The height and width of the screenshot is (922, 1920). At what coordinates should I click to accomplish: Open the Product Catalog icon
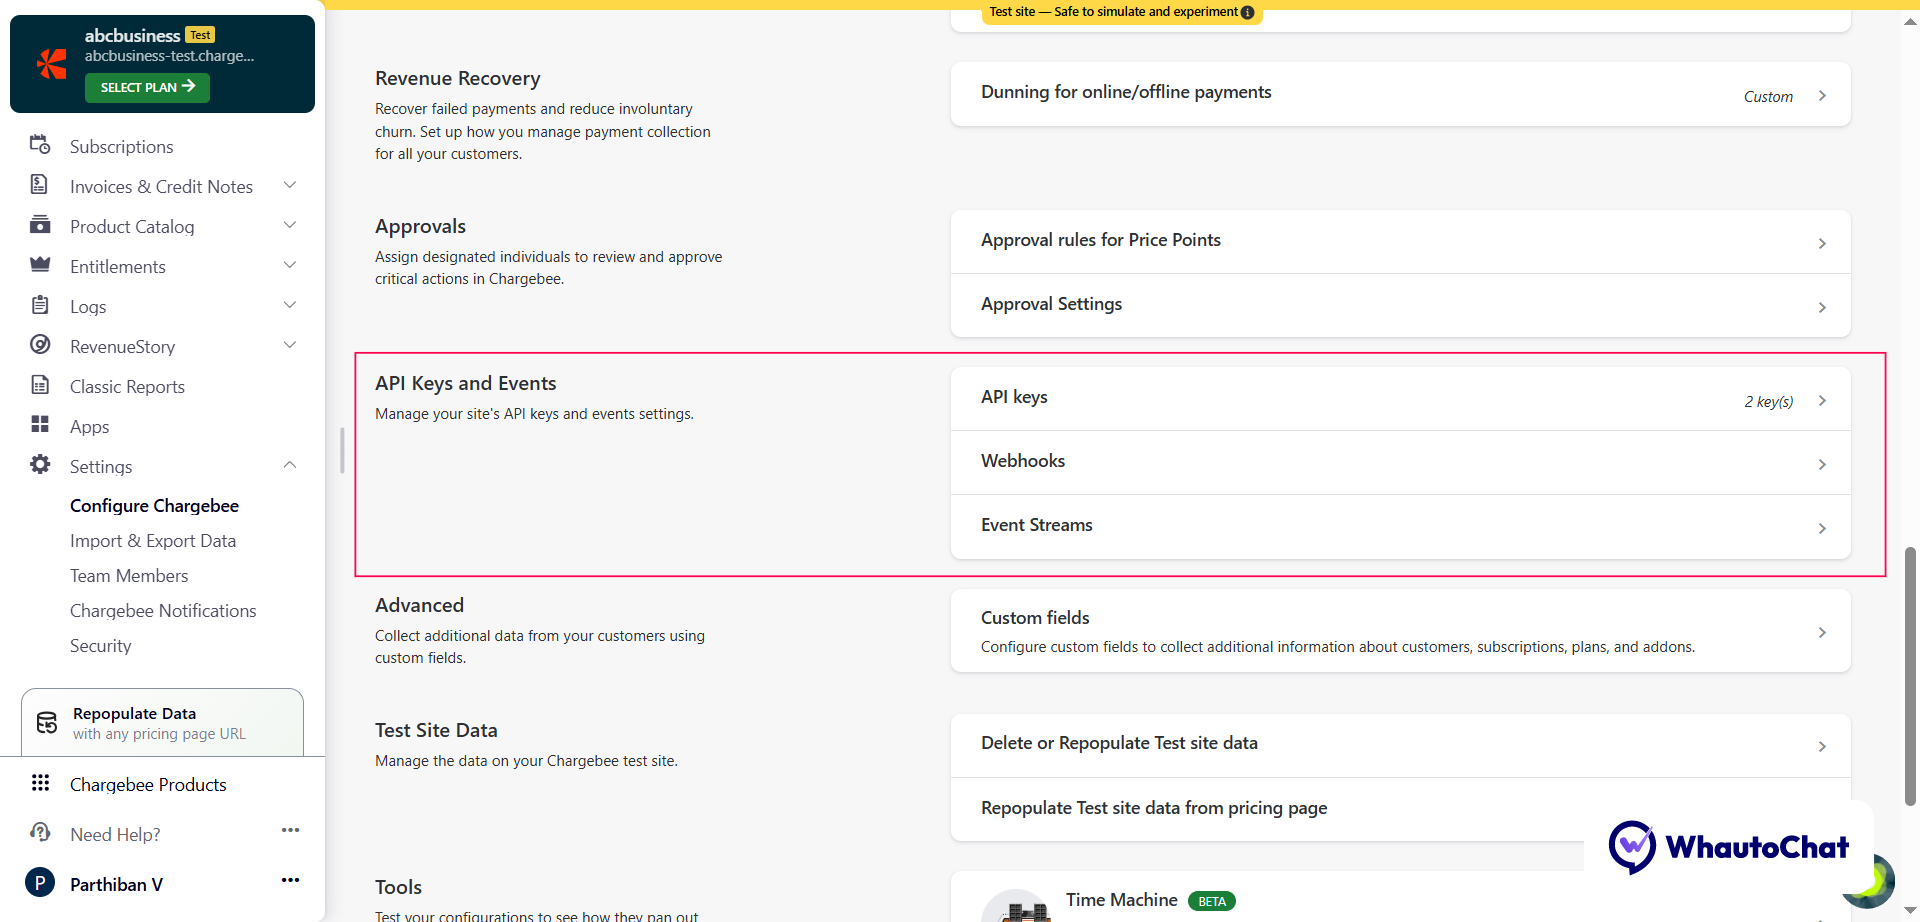40,226
